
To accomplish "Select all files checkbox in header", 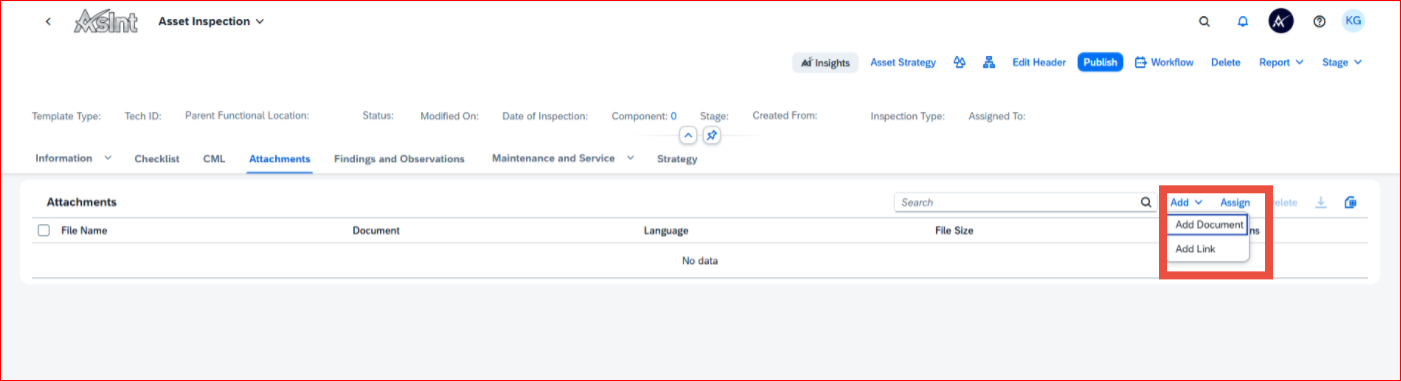I will 43,230.
